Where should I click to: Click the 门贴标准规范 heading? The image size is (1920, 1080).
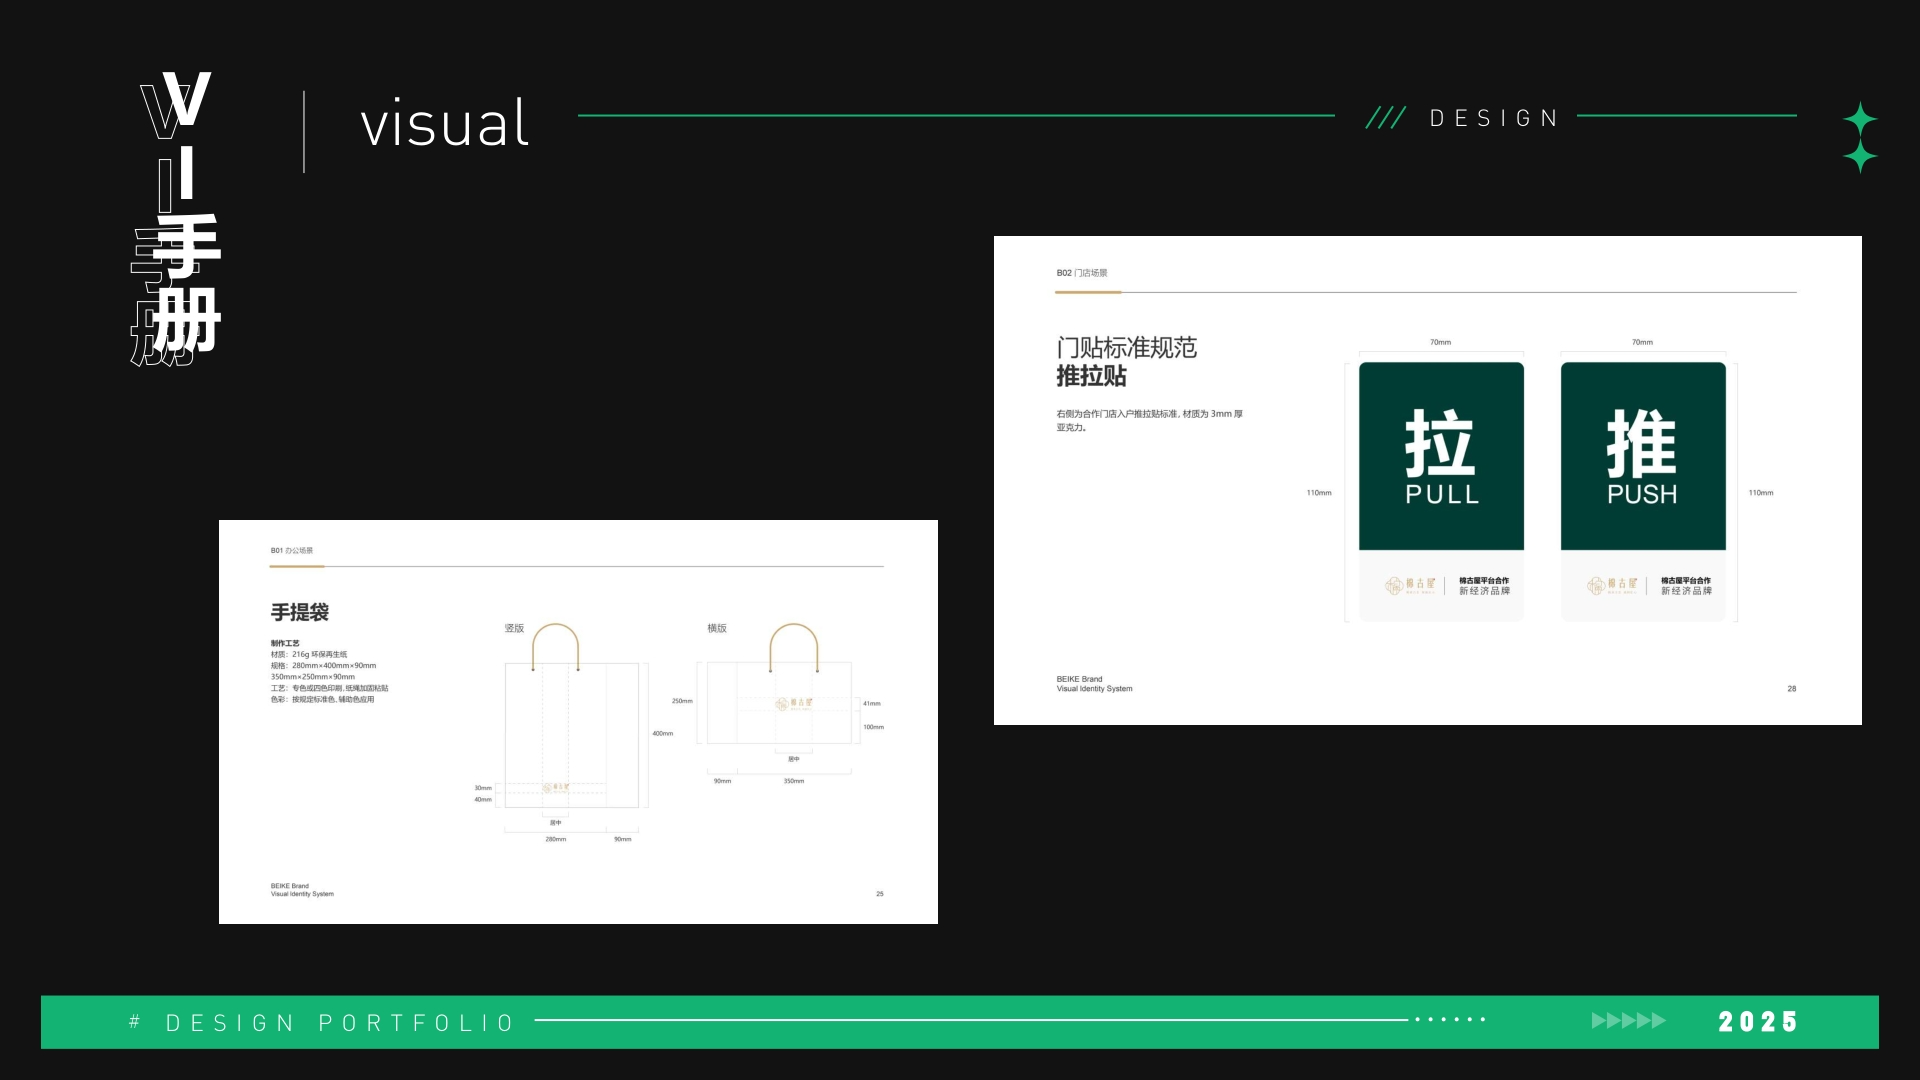1126,347
